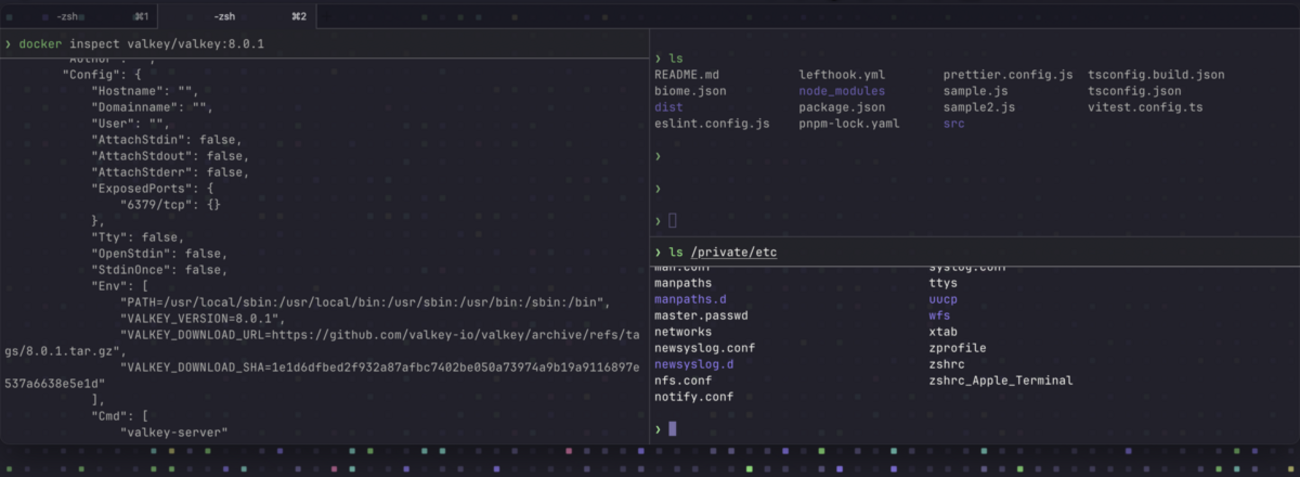The width and height of the screenshot is (1300, 477).
Task: Click the "AttachStdin": false line
Action: [x=166, y=140]
